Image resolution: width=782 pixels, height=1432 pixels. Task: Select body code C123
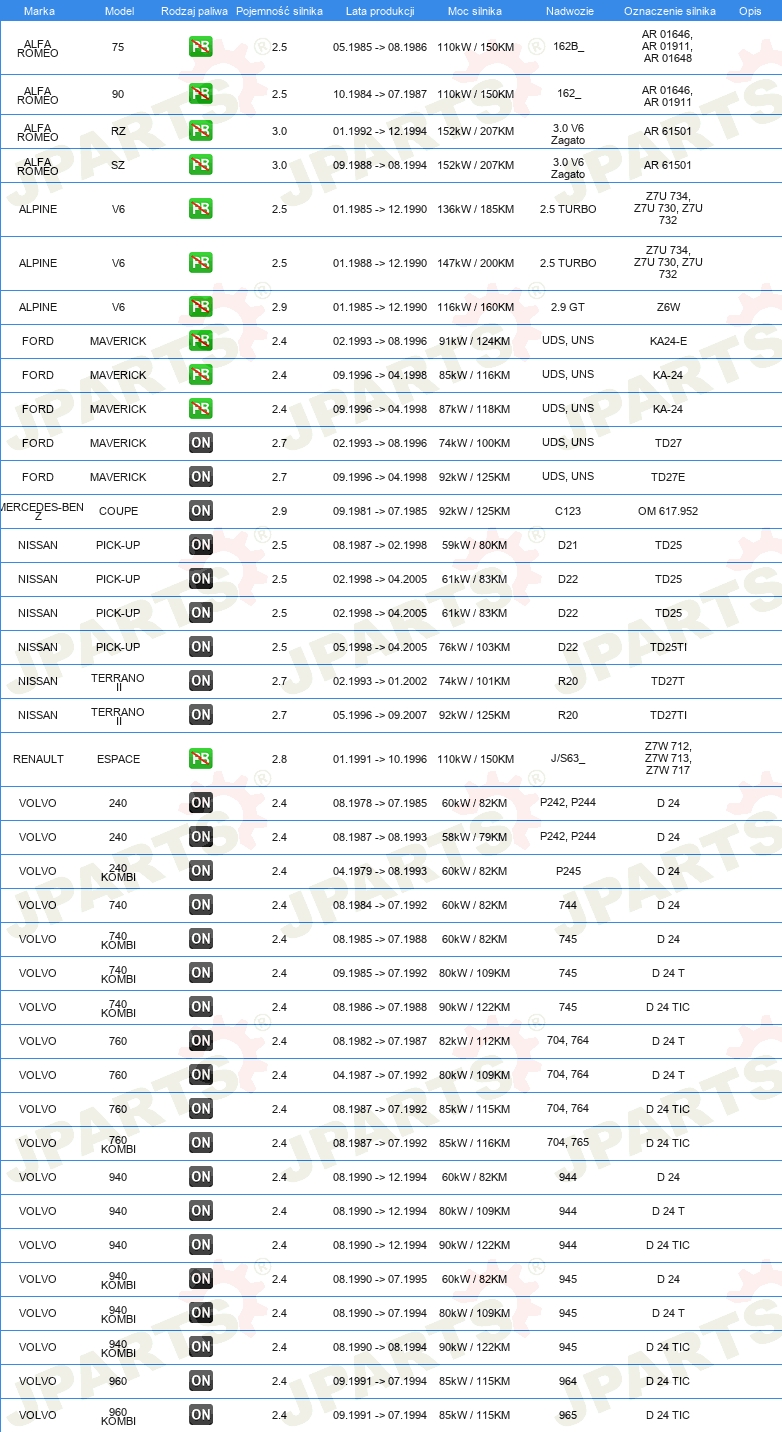568,511
